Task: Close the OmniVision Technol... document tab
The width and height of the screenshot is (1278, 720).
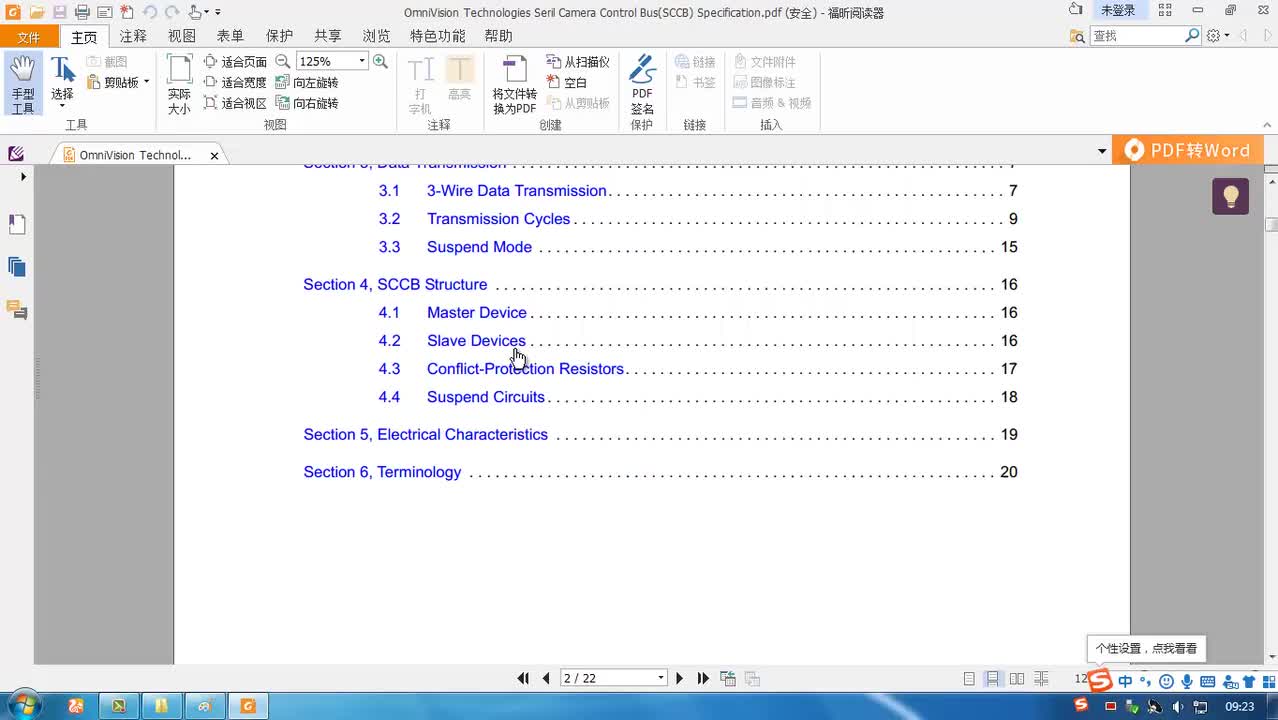Action: (x=214, y=155)
